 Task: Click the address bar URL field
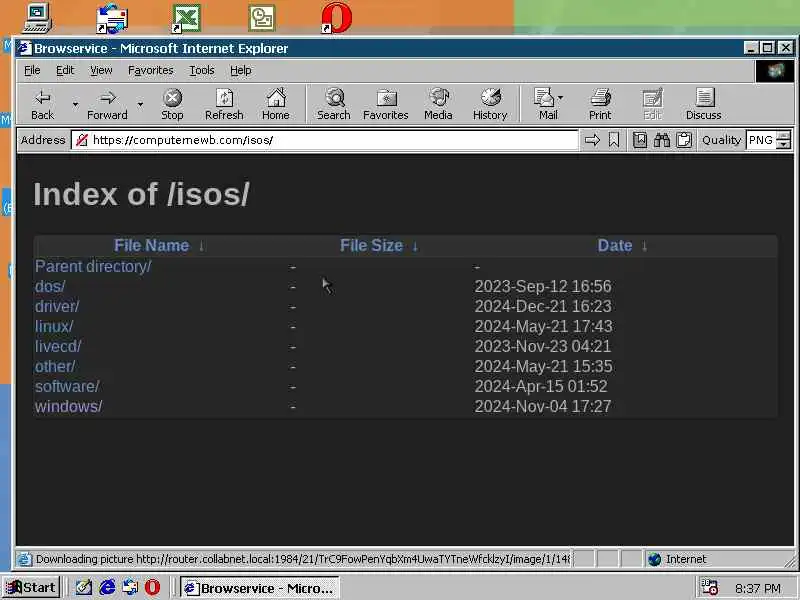tap(324, 140)
